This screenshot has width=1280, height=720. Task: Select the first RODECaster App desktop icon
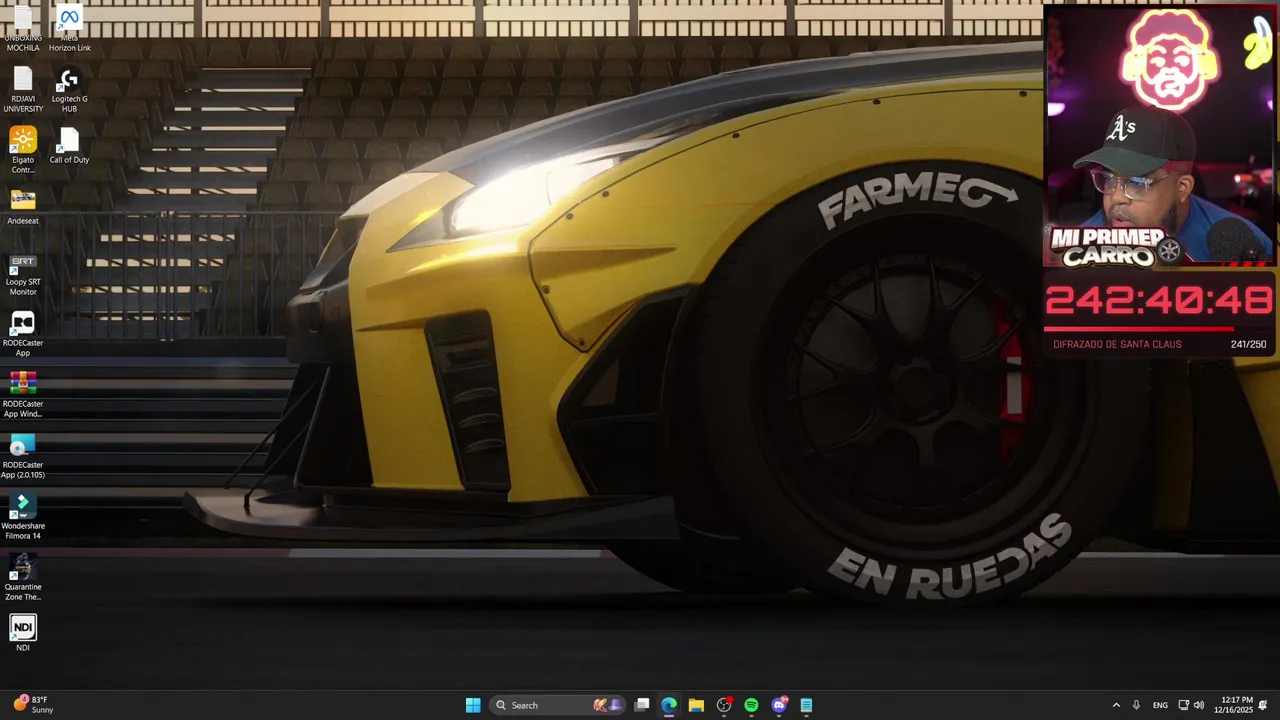click(x=23, y=333)
